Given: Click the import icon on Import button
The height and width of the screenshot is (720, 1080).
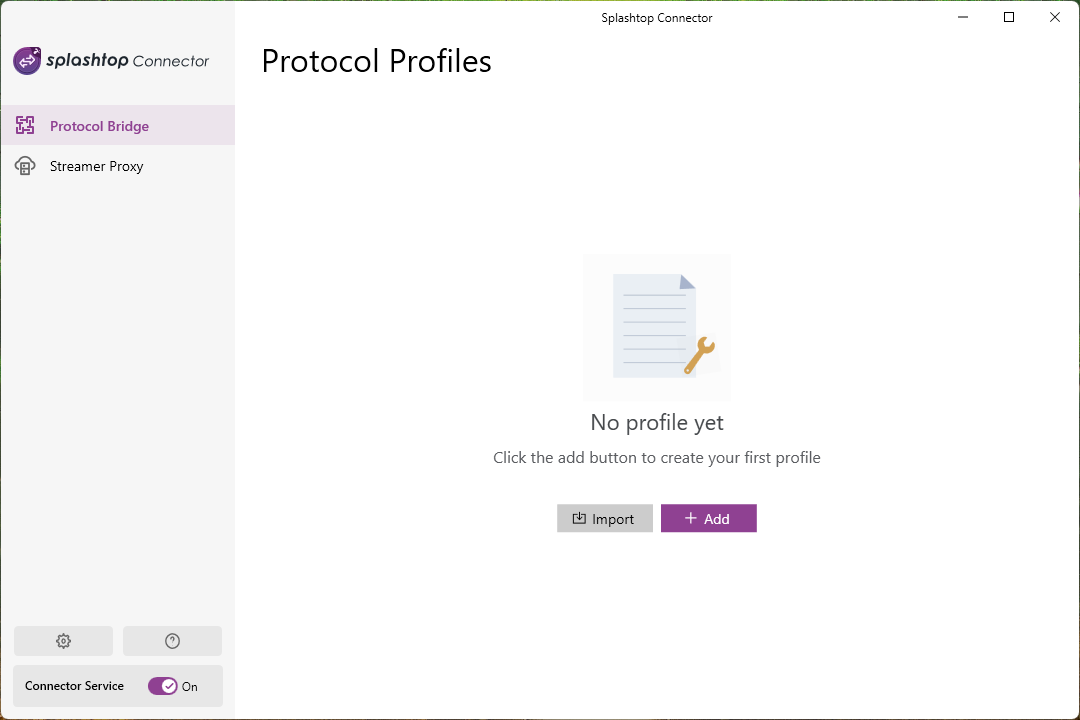Looking at the screenshot, I should (580, 518).
